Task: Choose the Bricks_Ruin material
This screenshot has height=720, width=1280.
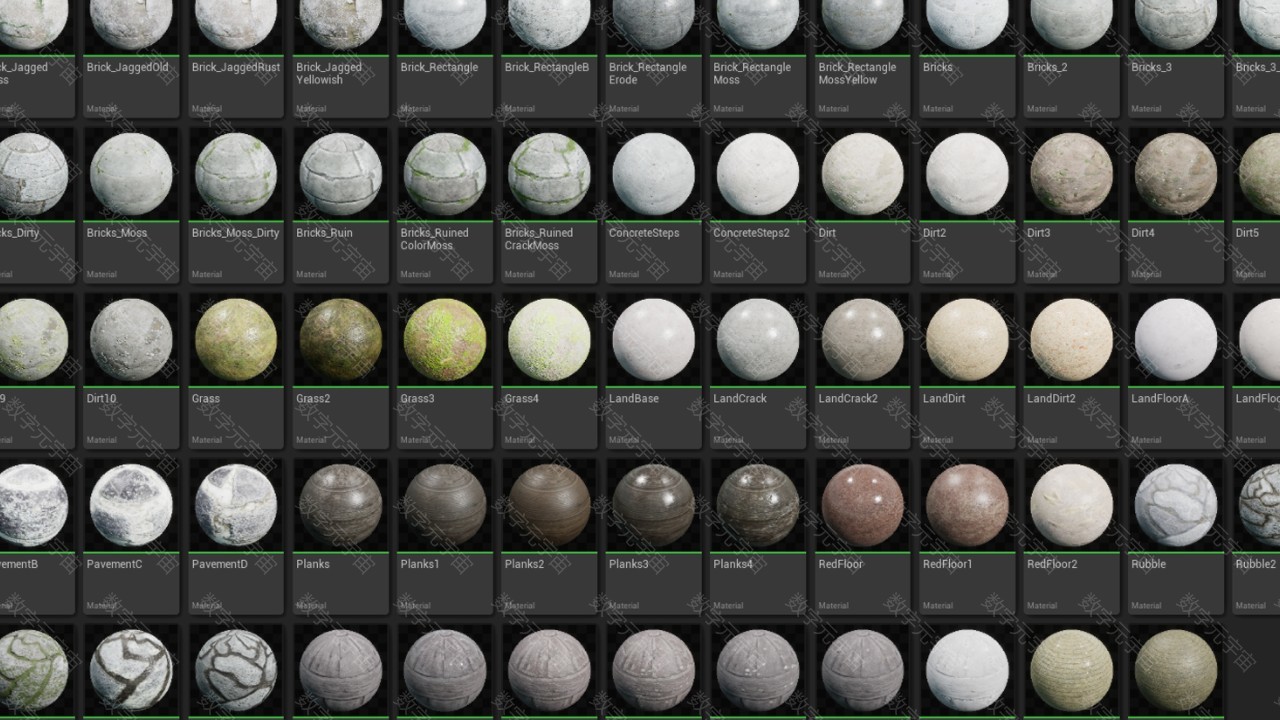Action: [x=340, y=204]
